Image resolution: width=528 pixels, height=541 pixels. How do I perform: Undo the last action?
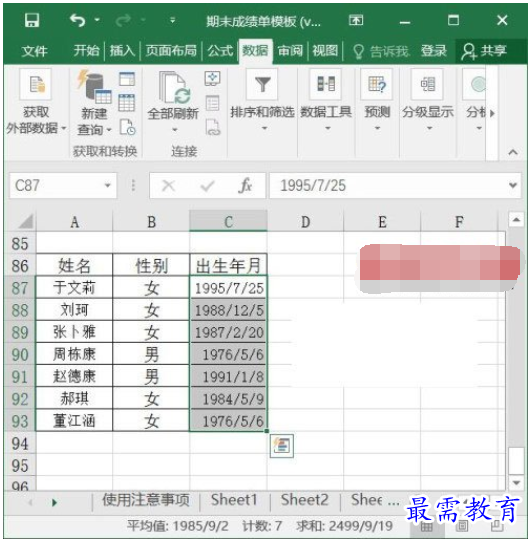[77, 20]
